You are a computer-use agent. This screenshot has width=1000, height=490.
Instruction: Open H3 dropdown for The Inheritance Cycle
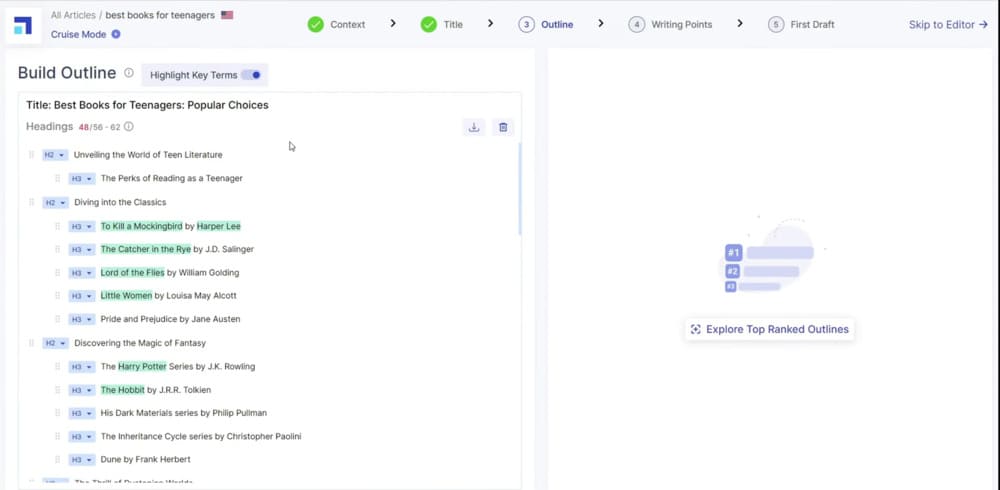click(x=82, y=437)
